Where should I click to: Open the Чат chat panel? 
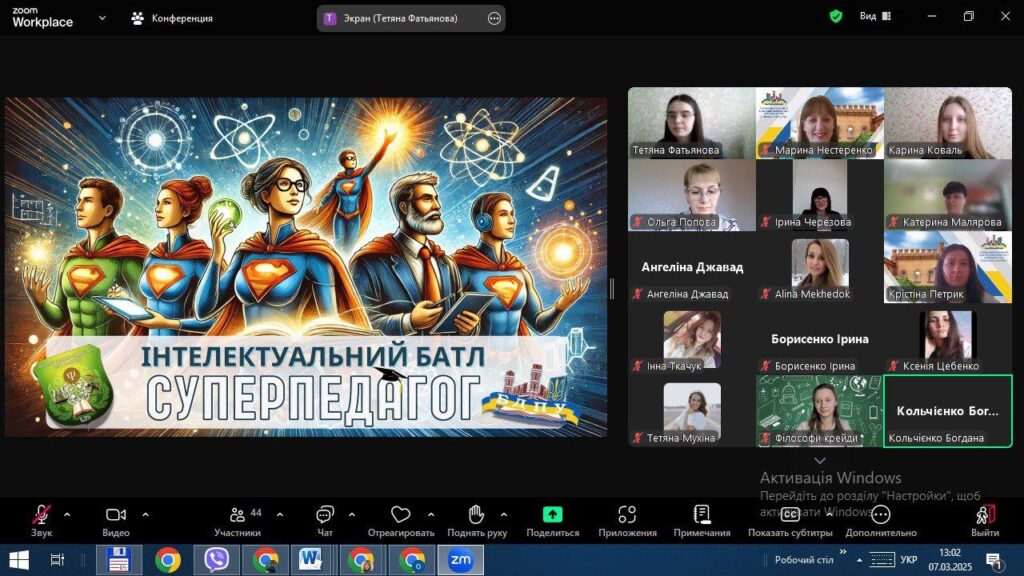click(x=325, y=521)
